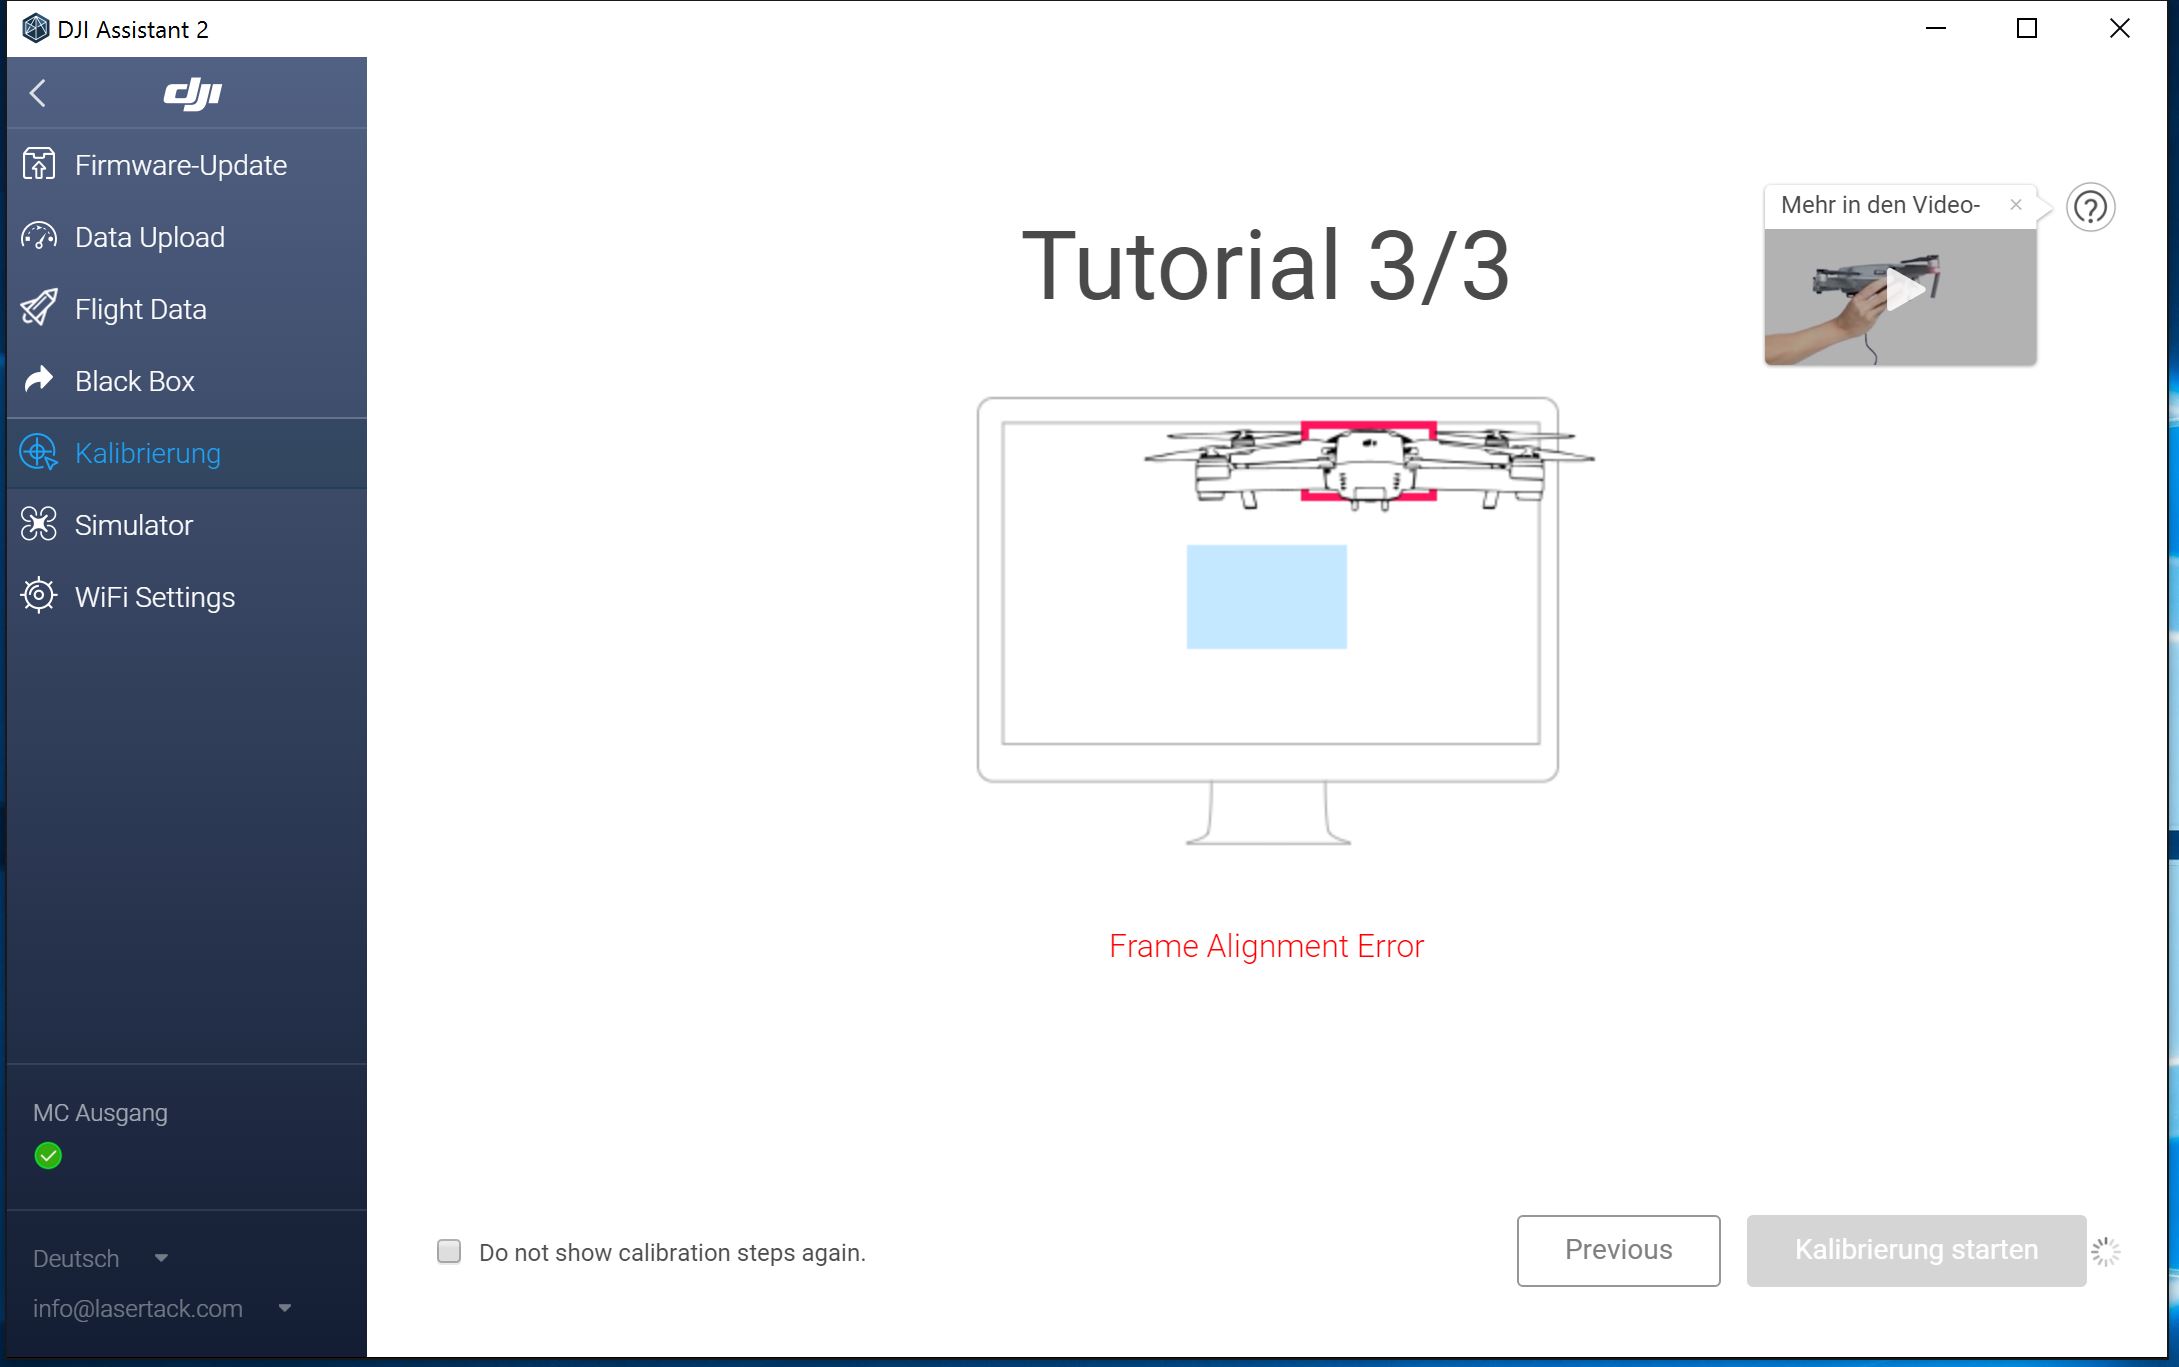Open DJI video tutorial thumbnail
Viewport: 2179px width, 1367px height.
click(x=1897, y=293)
